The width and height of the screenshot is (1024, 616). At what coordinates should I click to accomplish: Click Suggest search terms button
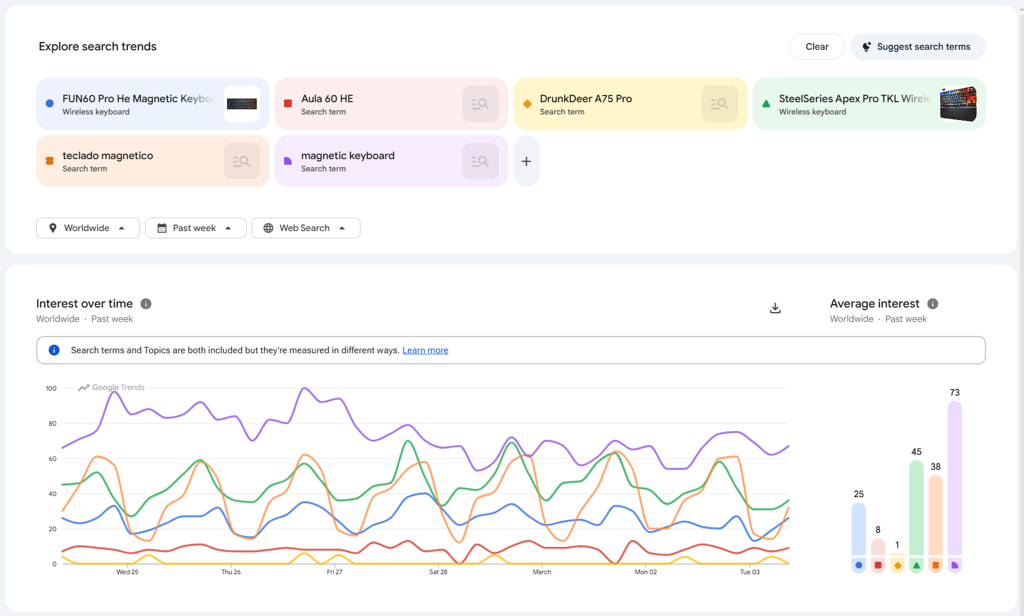pos(917,47)
